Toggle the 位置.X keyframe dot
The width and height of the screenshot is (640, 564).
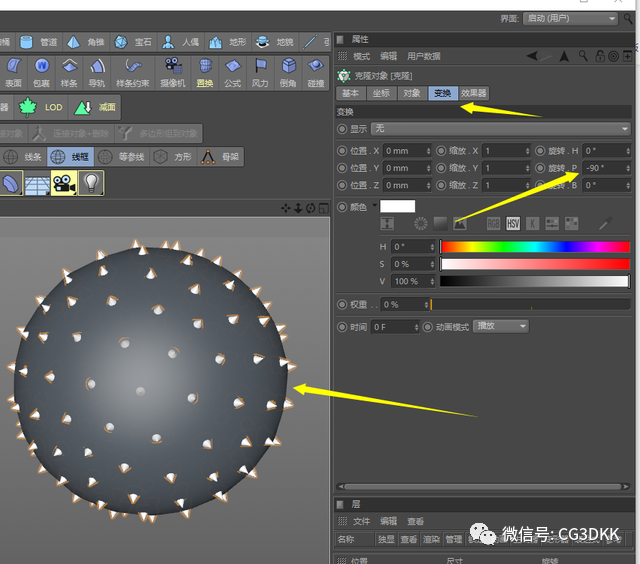coord(342,151)
